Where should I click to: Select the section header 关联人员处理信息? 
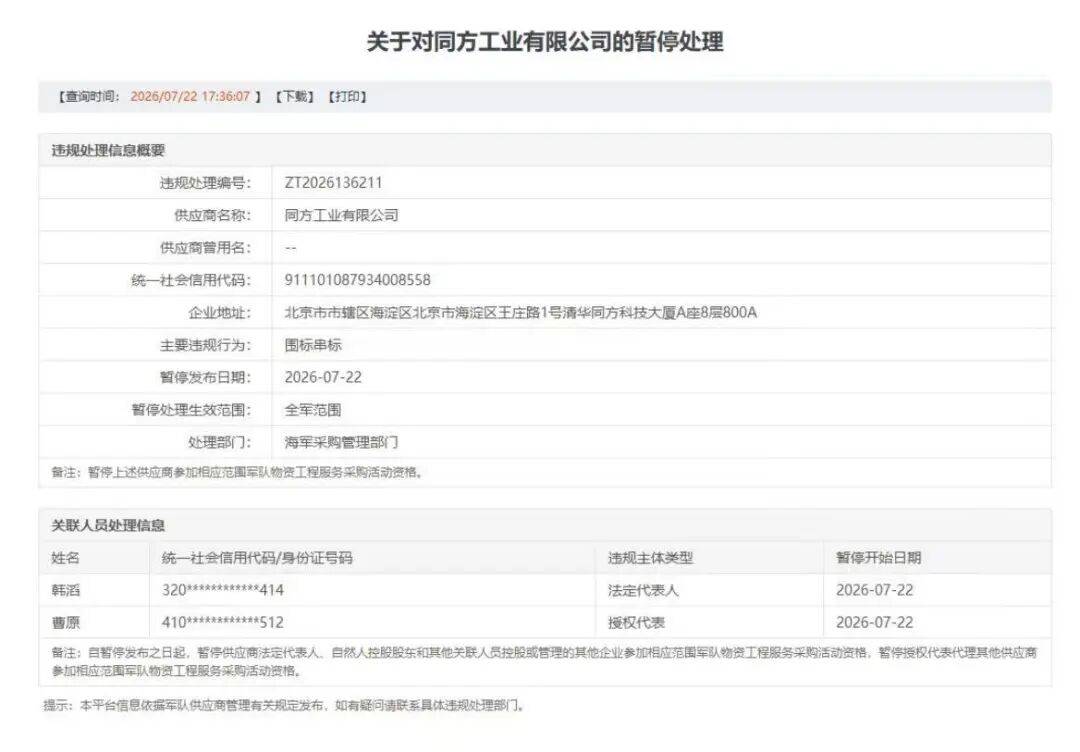[108, 525]
